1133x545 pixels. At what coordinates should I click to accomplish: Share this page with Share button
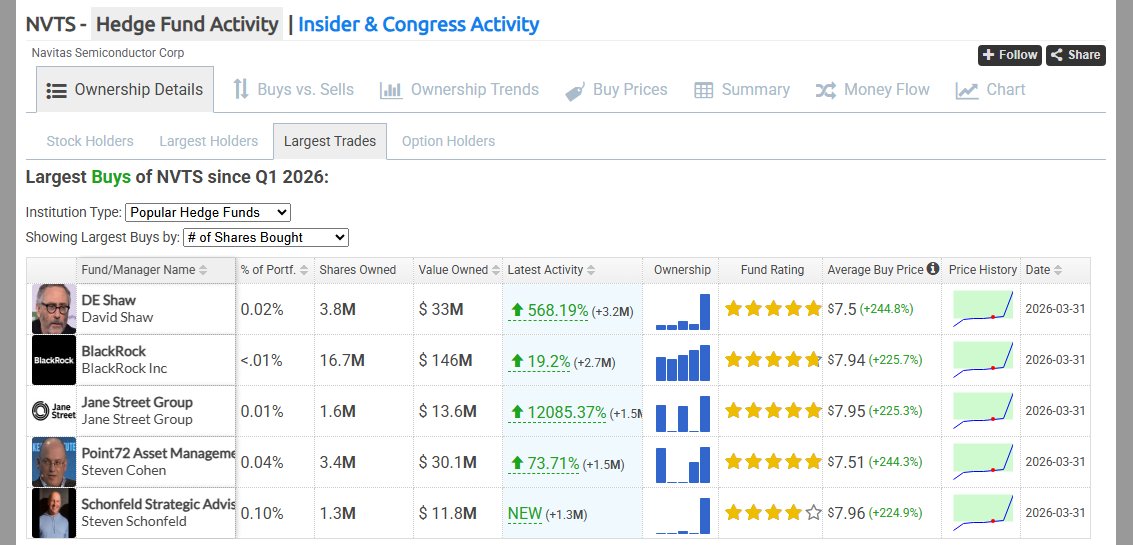pos(1076,55)
